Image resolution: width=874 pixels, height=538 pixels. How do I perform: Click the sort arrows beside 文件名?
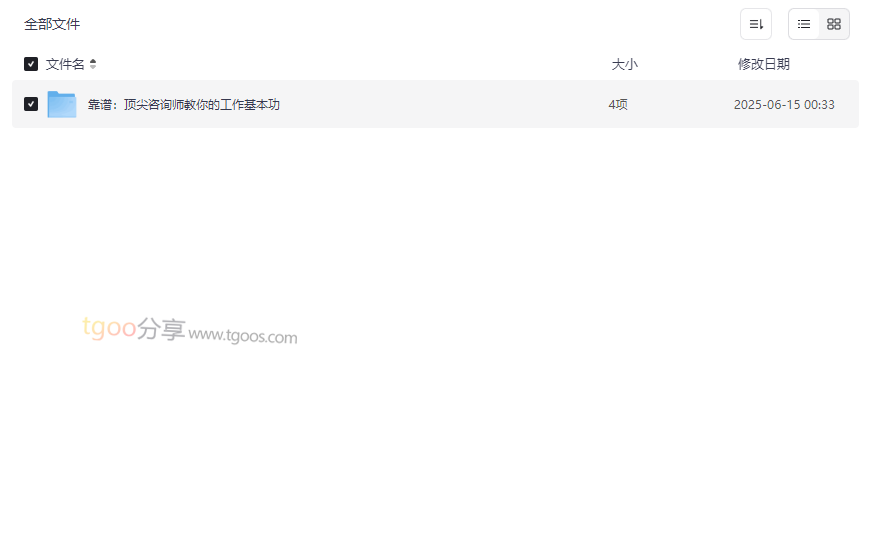pyautogui.click(x=93, y=64)
